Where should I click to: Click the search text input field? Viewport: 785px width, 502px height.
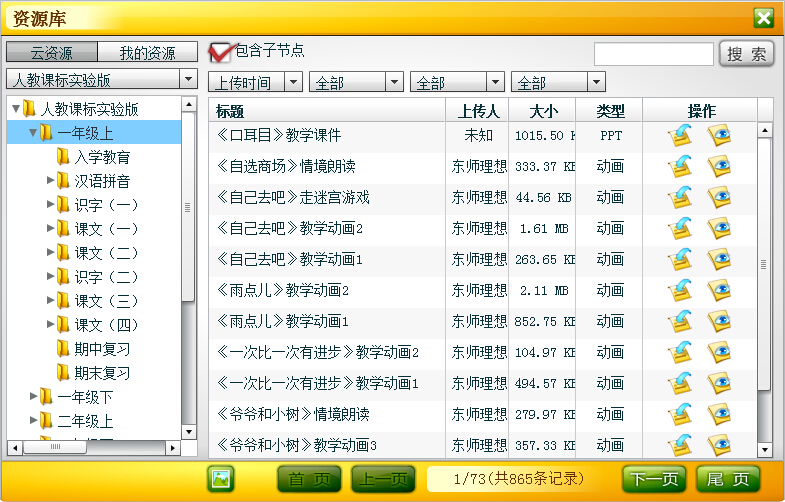coord(653,54)
